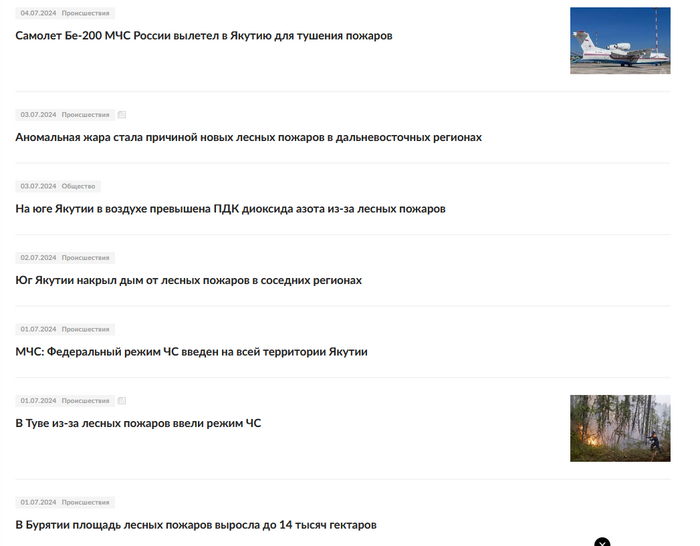Click the document icon beside Tuva article tag
The width and height of the screenshot is (700, 546).
(x=121, y=400)
